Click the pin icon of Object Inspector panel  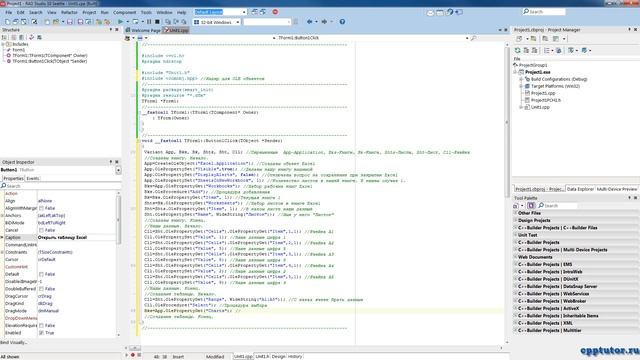coord(111,162)
